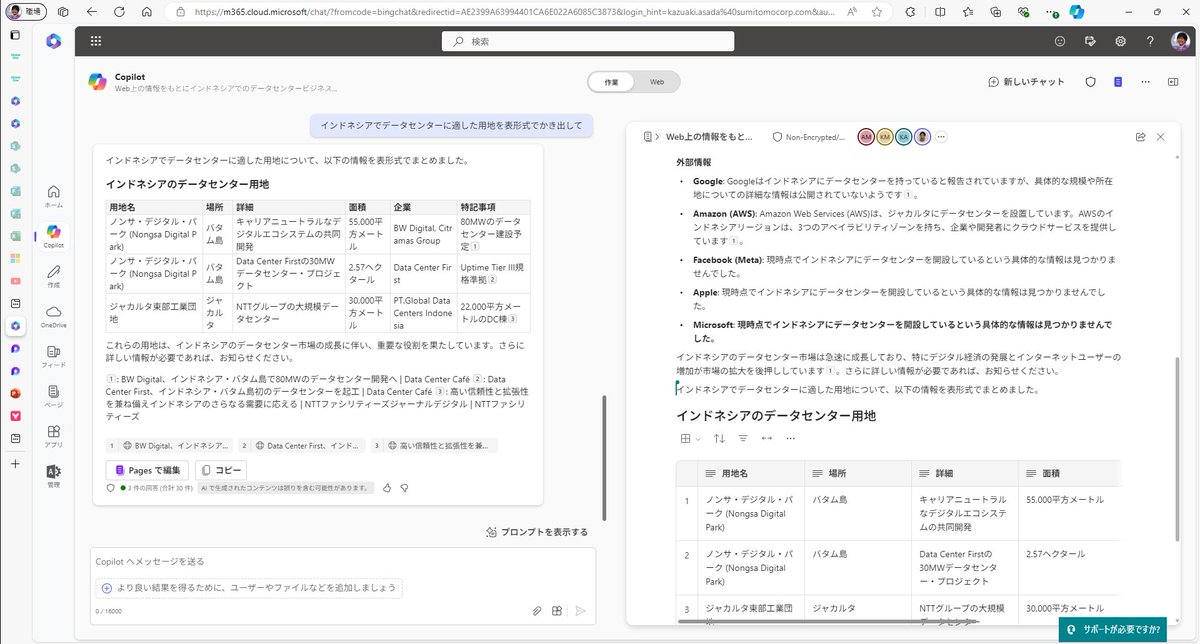Viewport: 1200px width, 644px height.
Task: Click the sort arrows icon above the table
Action: [x=719, y=438]
